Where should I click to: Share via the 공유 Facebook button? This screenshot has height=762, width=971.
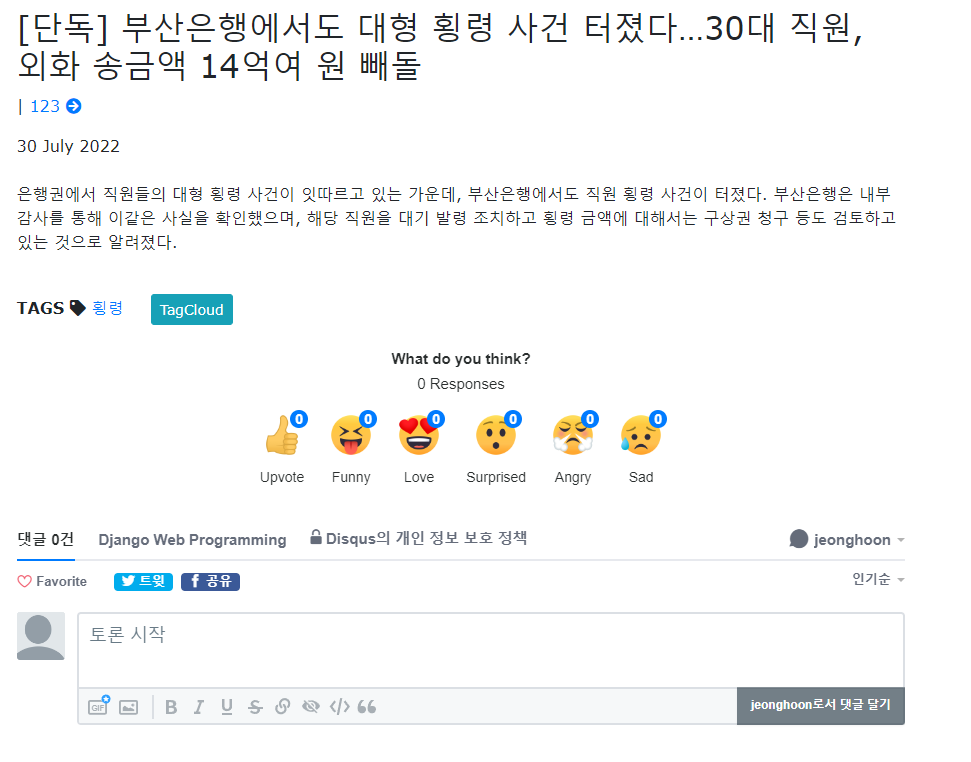click(211, 582)
